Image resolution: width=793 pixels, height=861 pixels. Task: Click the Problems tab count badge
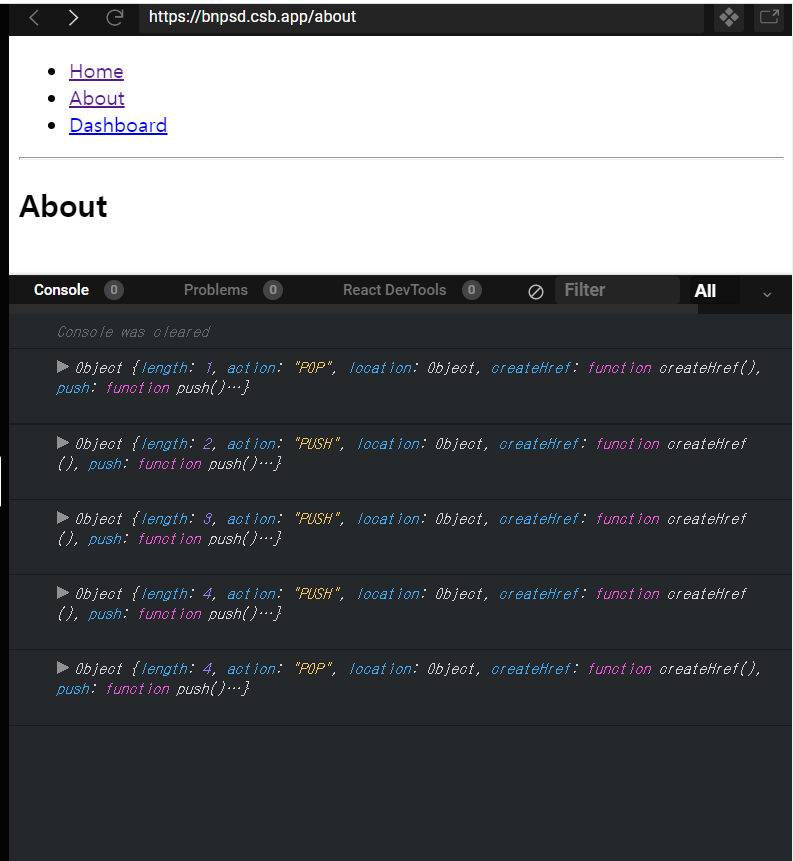[273, 290]
